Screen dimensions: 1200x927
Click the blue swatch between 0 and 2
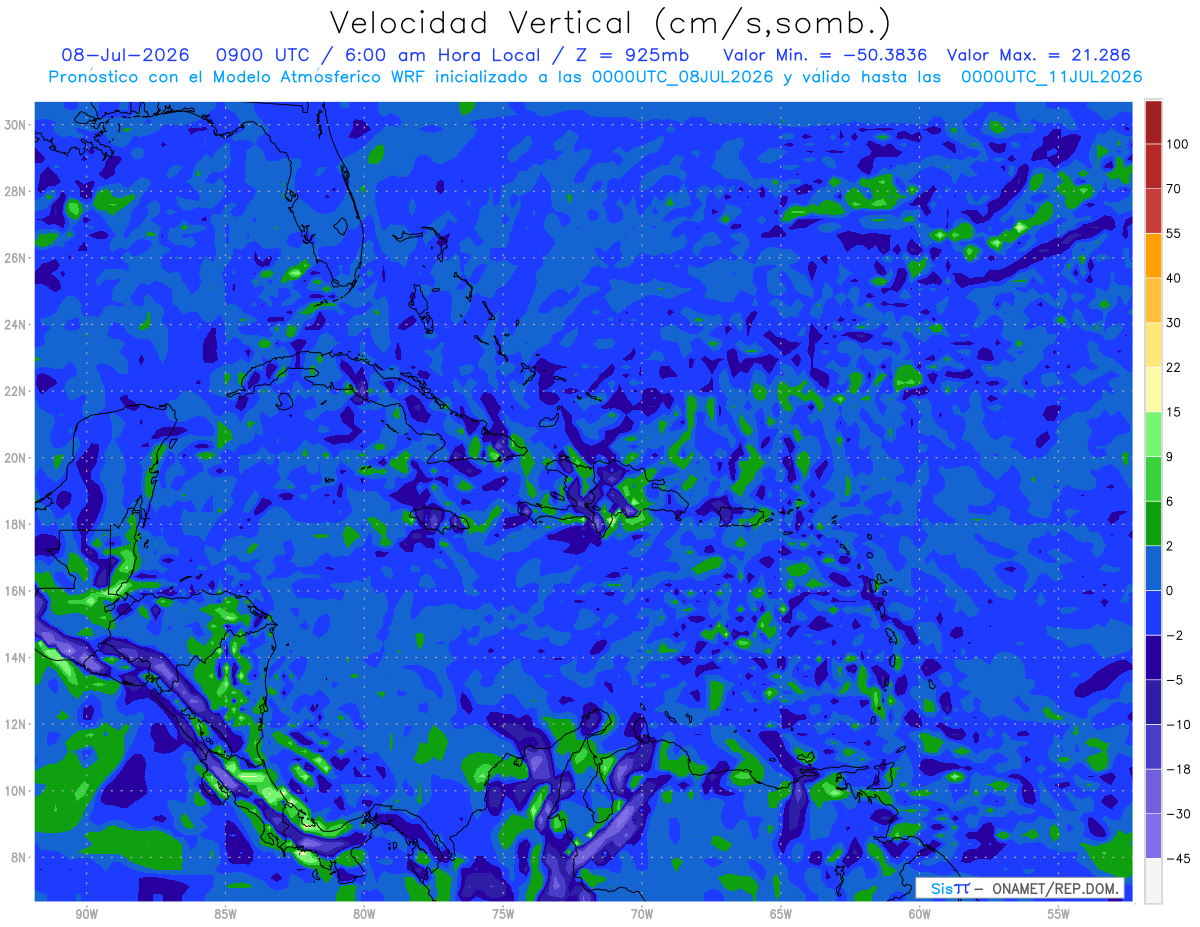tap(1153, 567)
